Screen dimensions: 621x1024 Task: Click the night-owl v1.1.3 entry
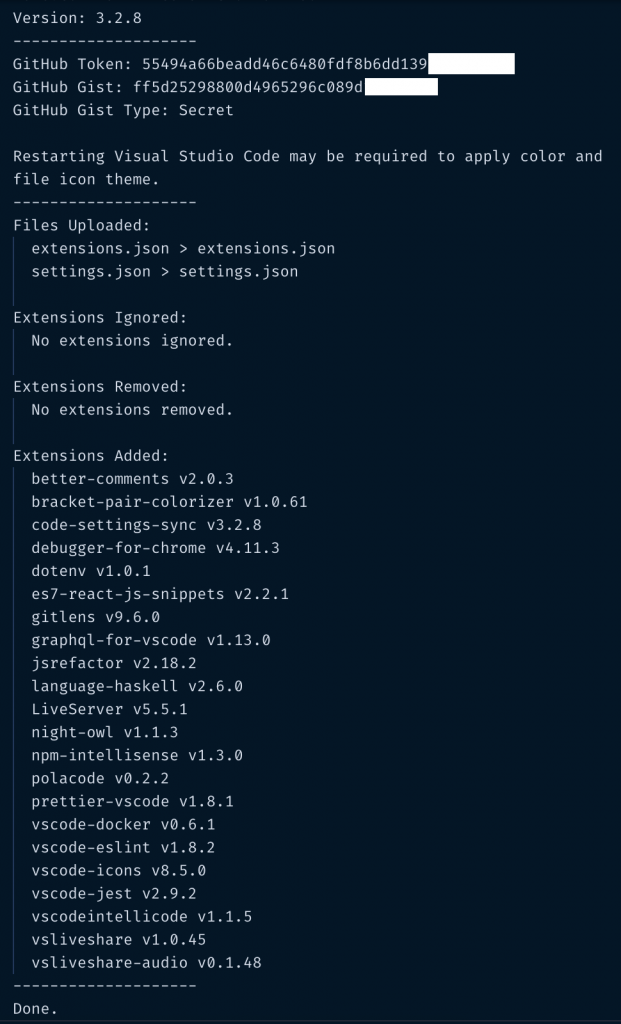(x=104, y=731)
